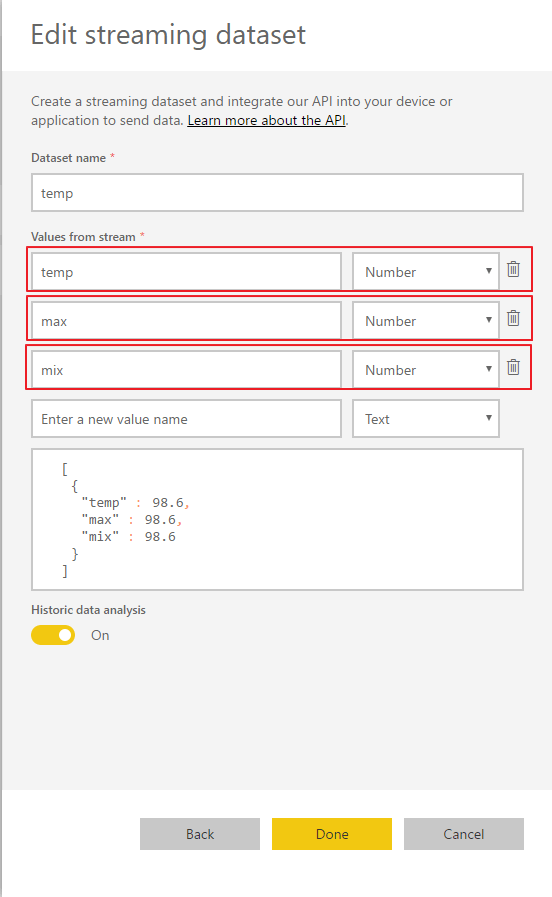Click the Back button
Screen dimensions: 552x897
pos(200,834)
